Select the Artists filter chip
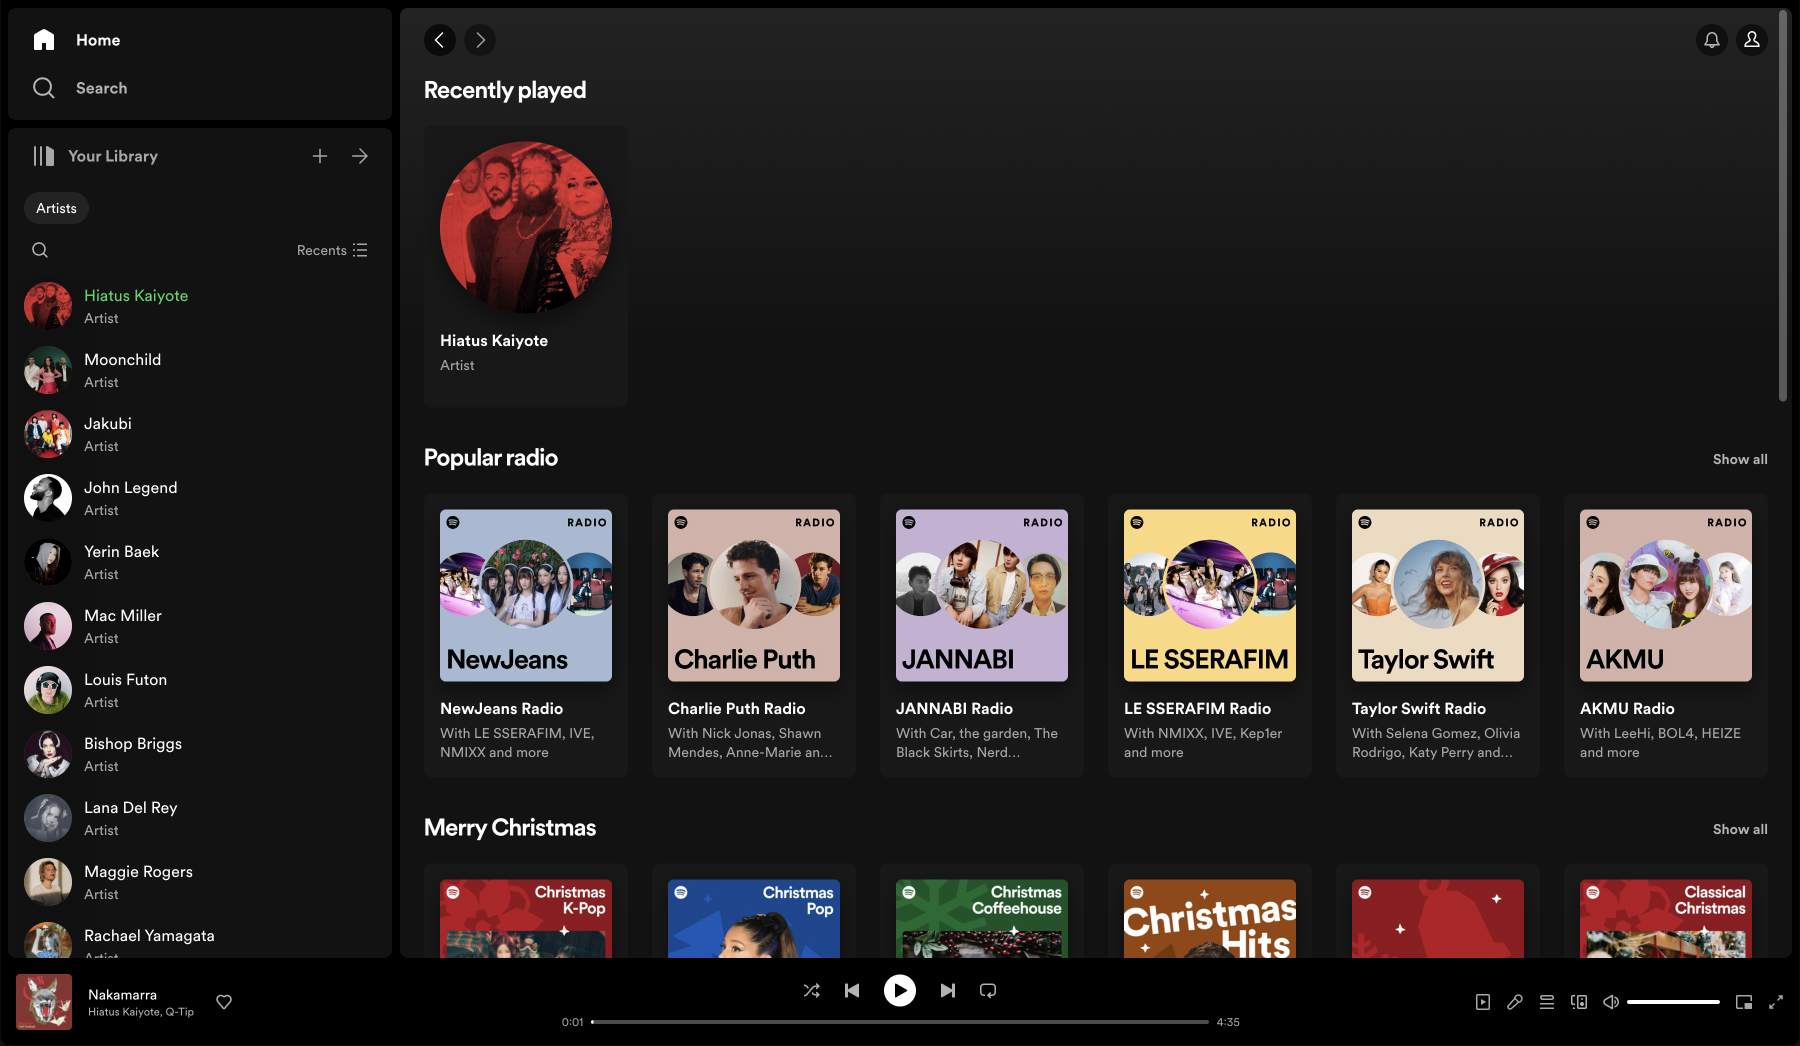The width and height of the screenshot is (1800, 1046). 56,208
